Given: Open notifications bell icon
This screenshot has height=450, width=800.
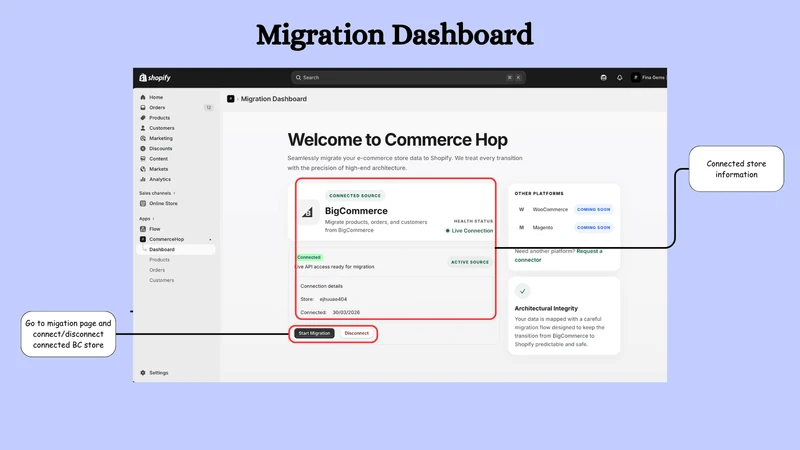Looking at the screenshot, I should coord(619,78).
